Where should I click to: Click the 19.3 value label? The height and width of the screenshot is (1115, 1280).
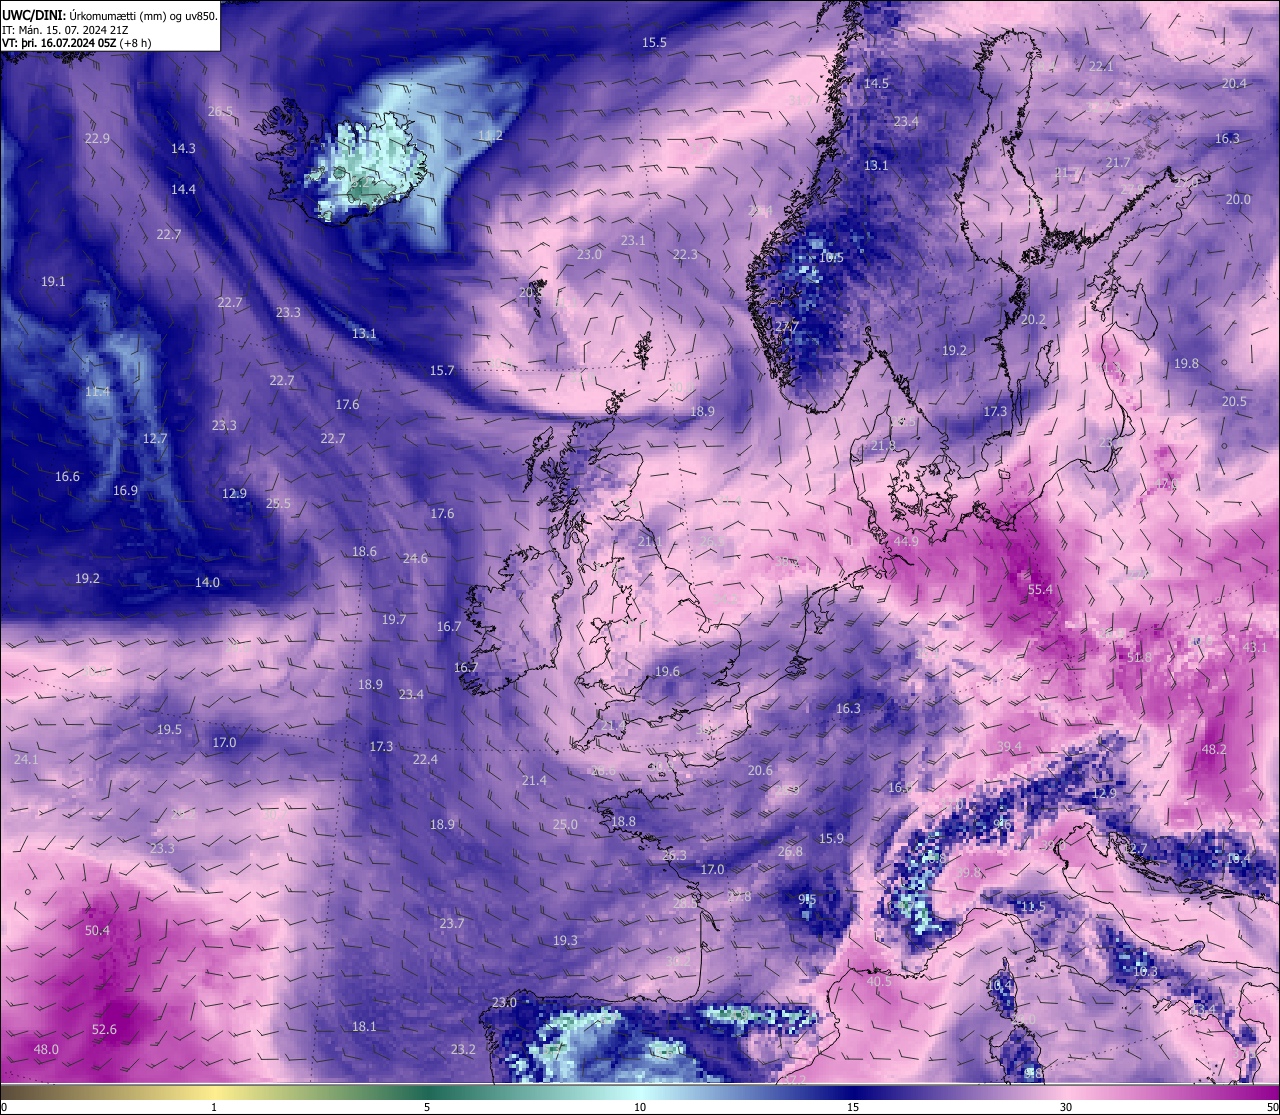pyautogui.click(x=565, y=940)
